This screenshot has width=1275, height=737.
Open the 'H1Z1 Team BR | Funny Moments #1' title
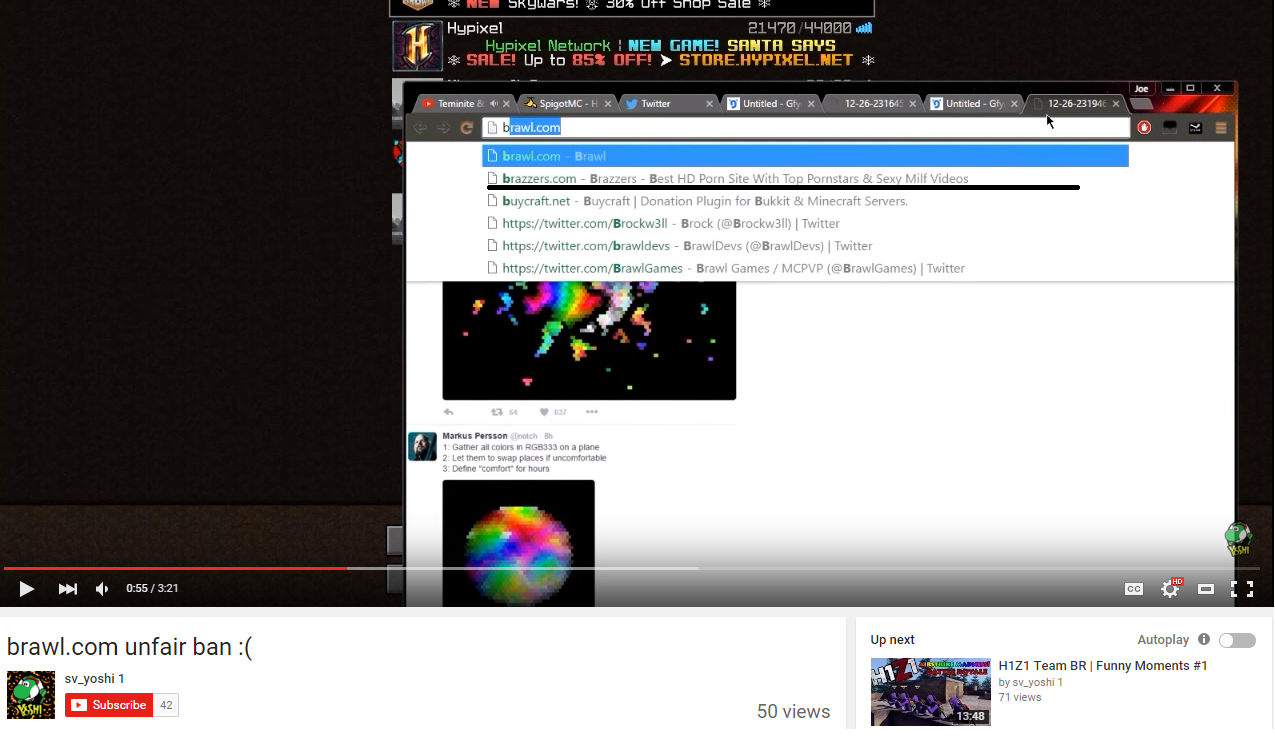click(x=1103, y=666)
